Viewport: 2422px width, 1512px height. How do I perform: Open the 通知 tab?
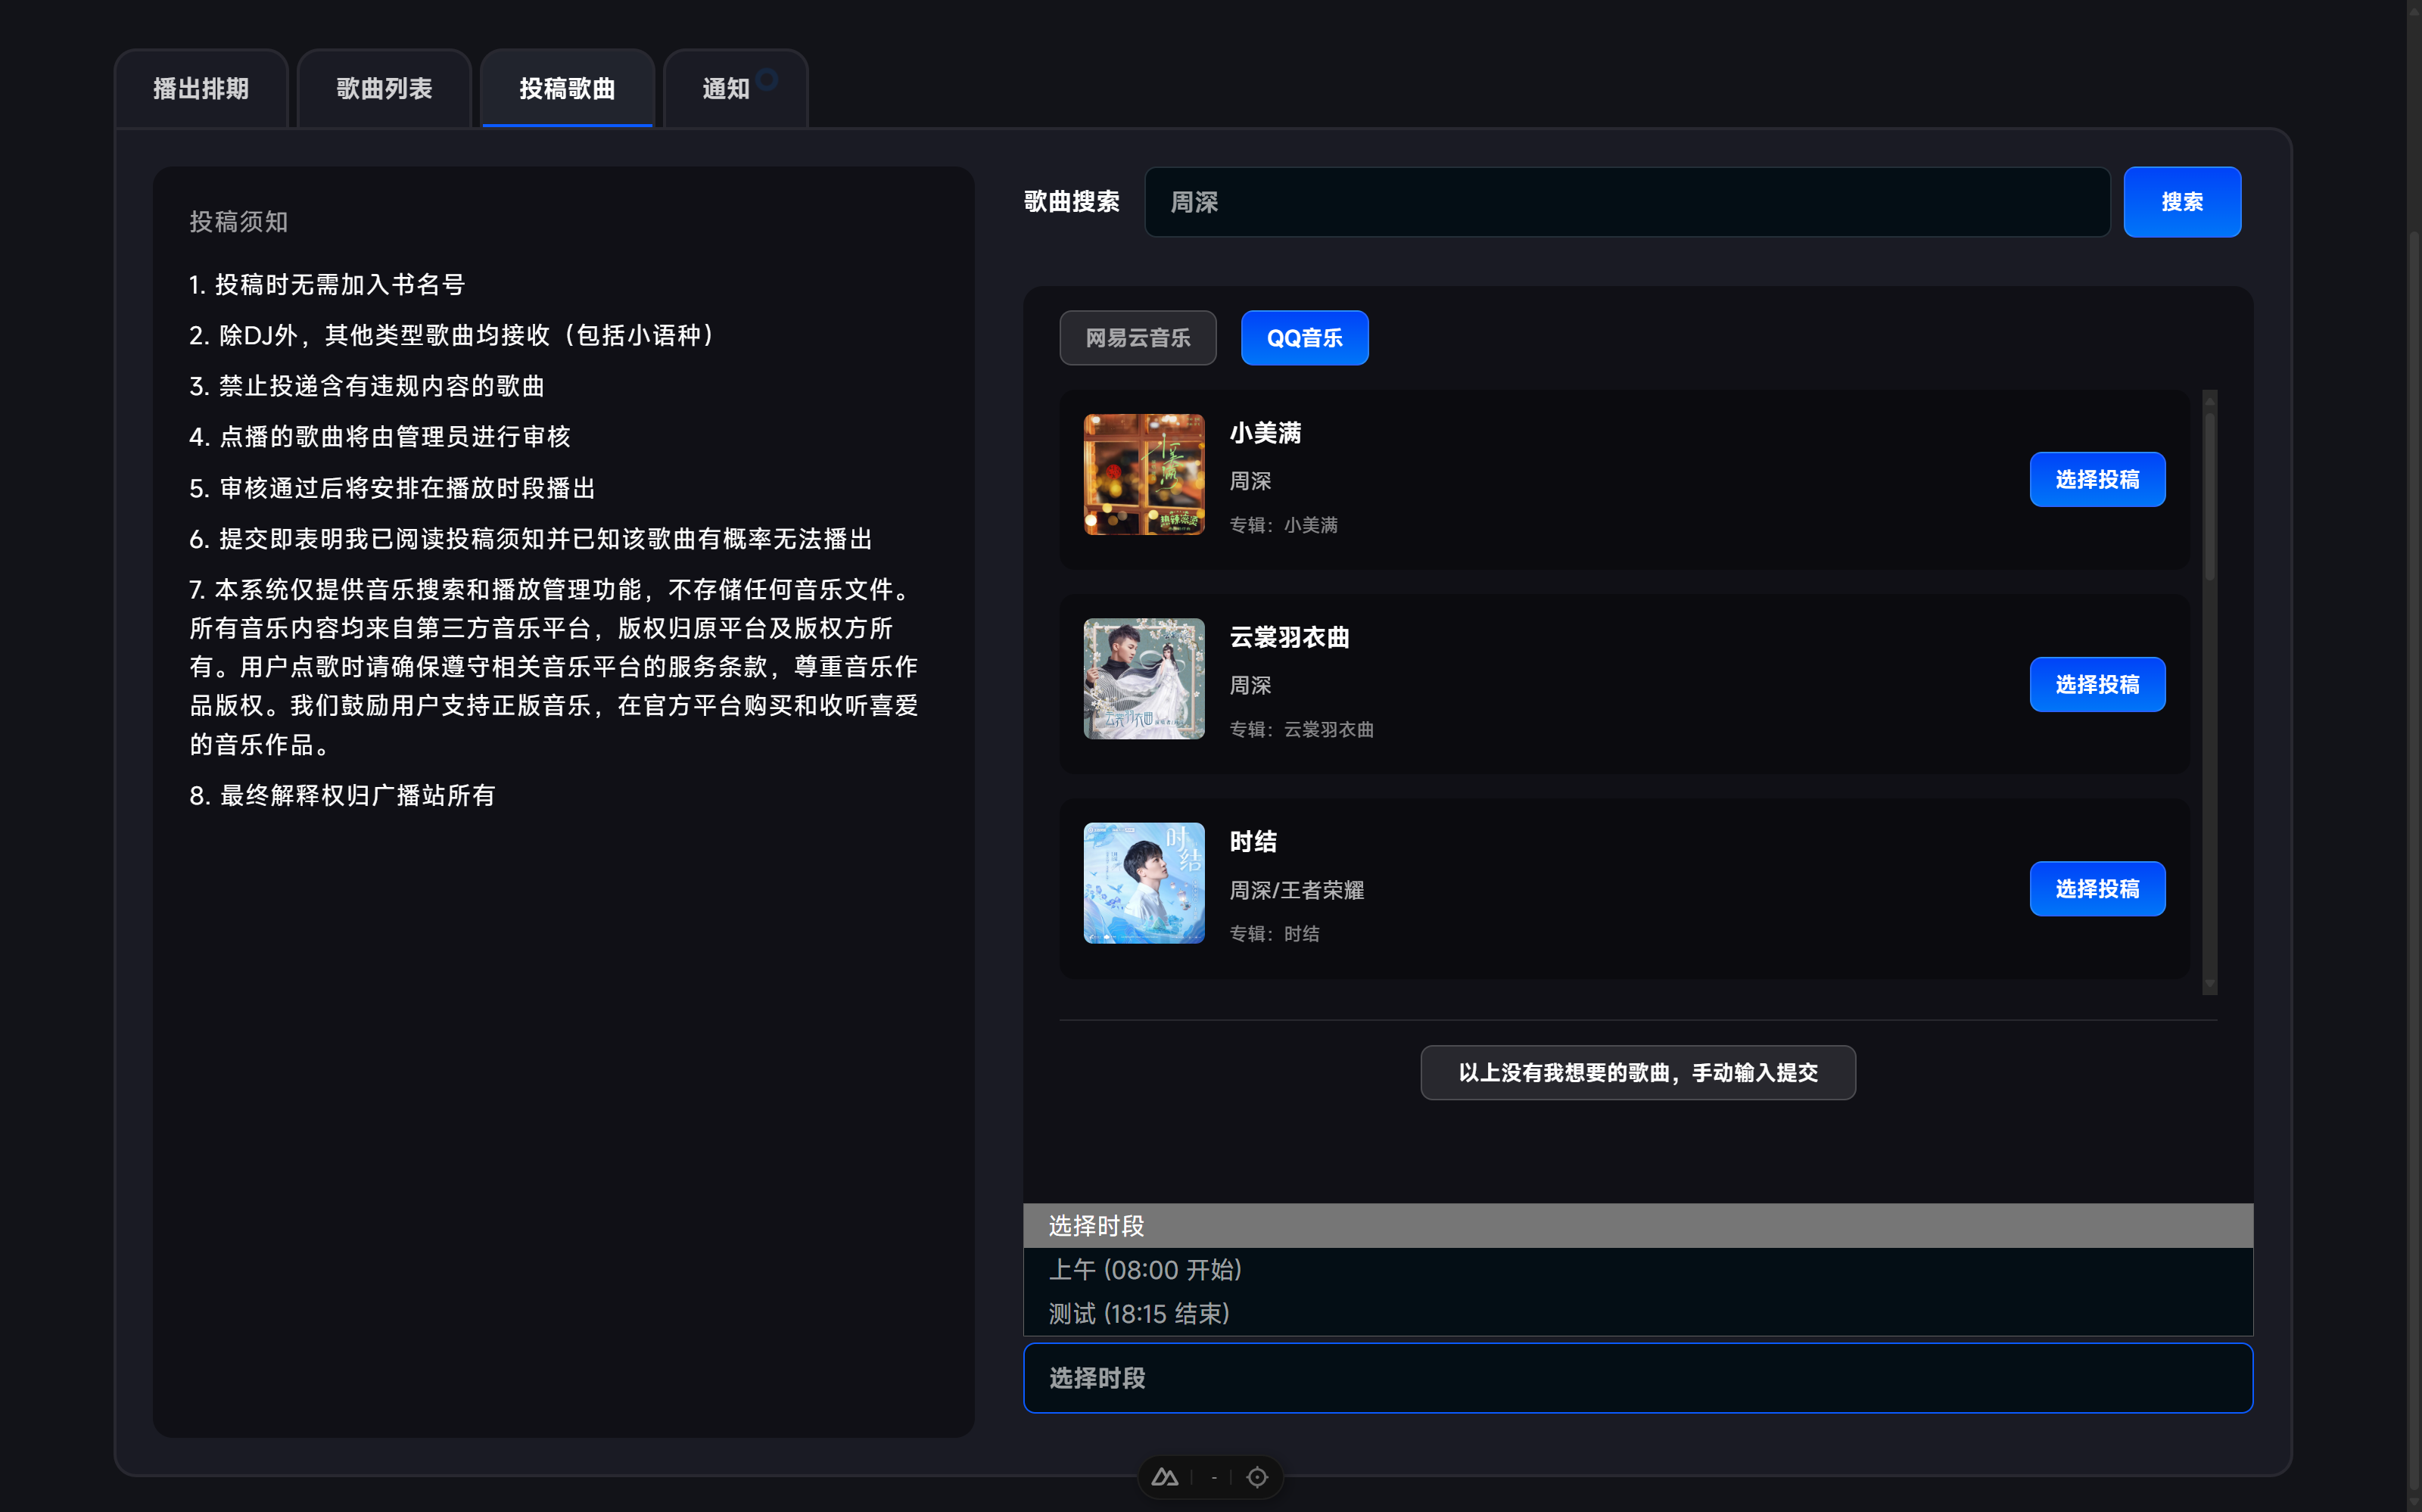click(735, 89)
